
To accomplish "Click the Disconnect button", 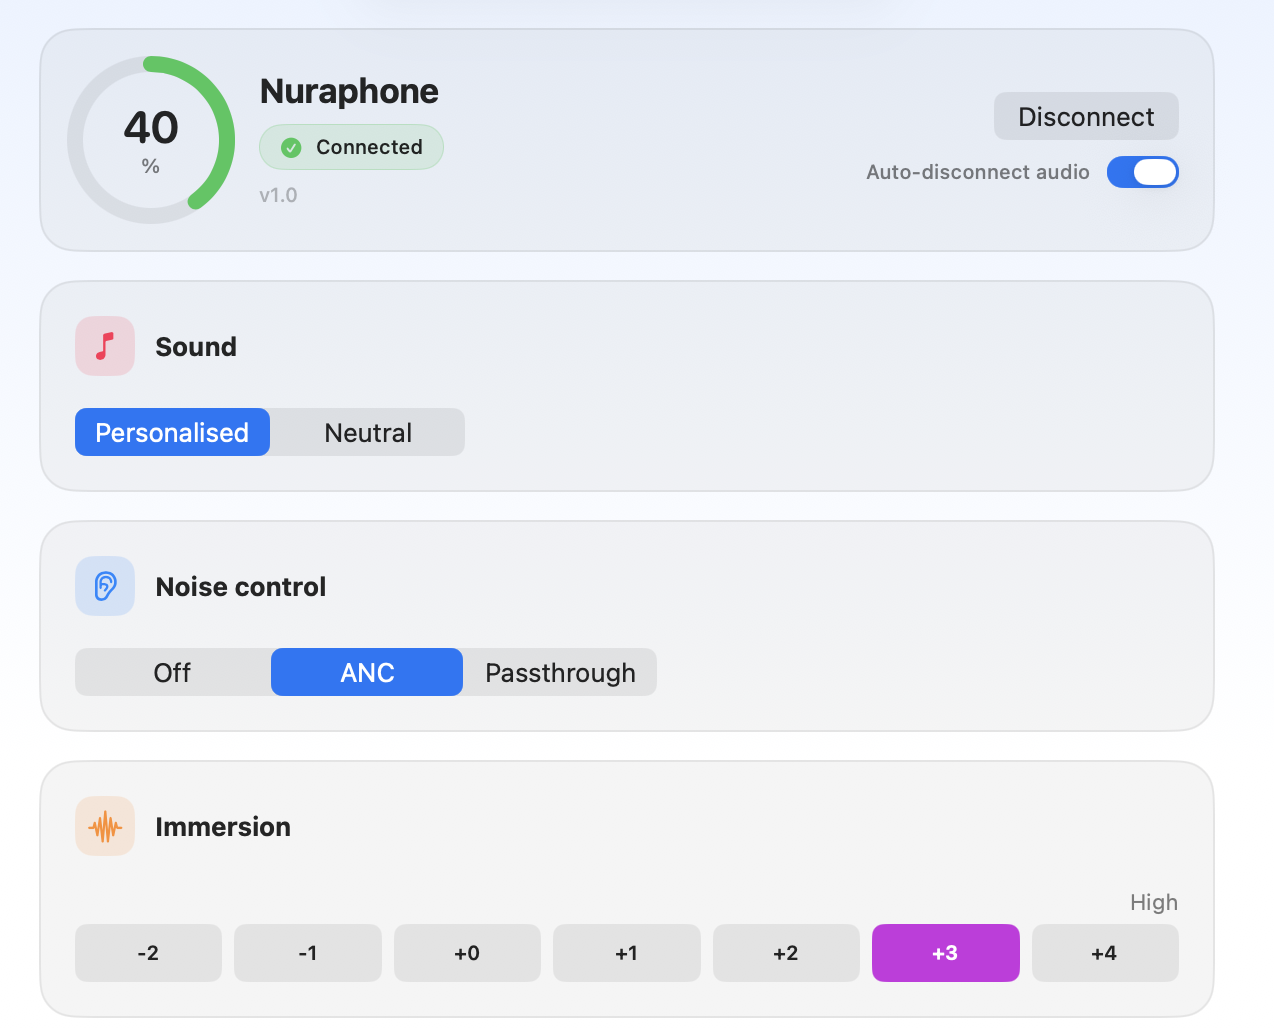I will (1086, 117).
